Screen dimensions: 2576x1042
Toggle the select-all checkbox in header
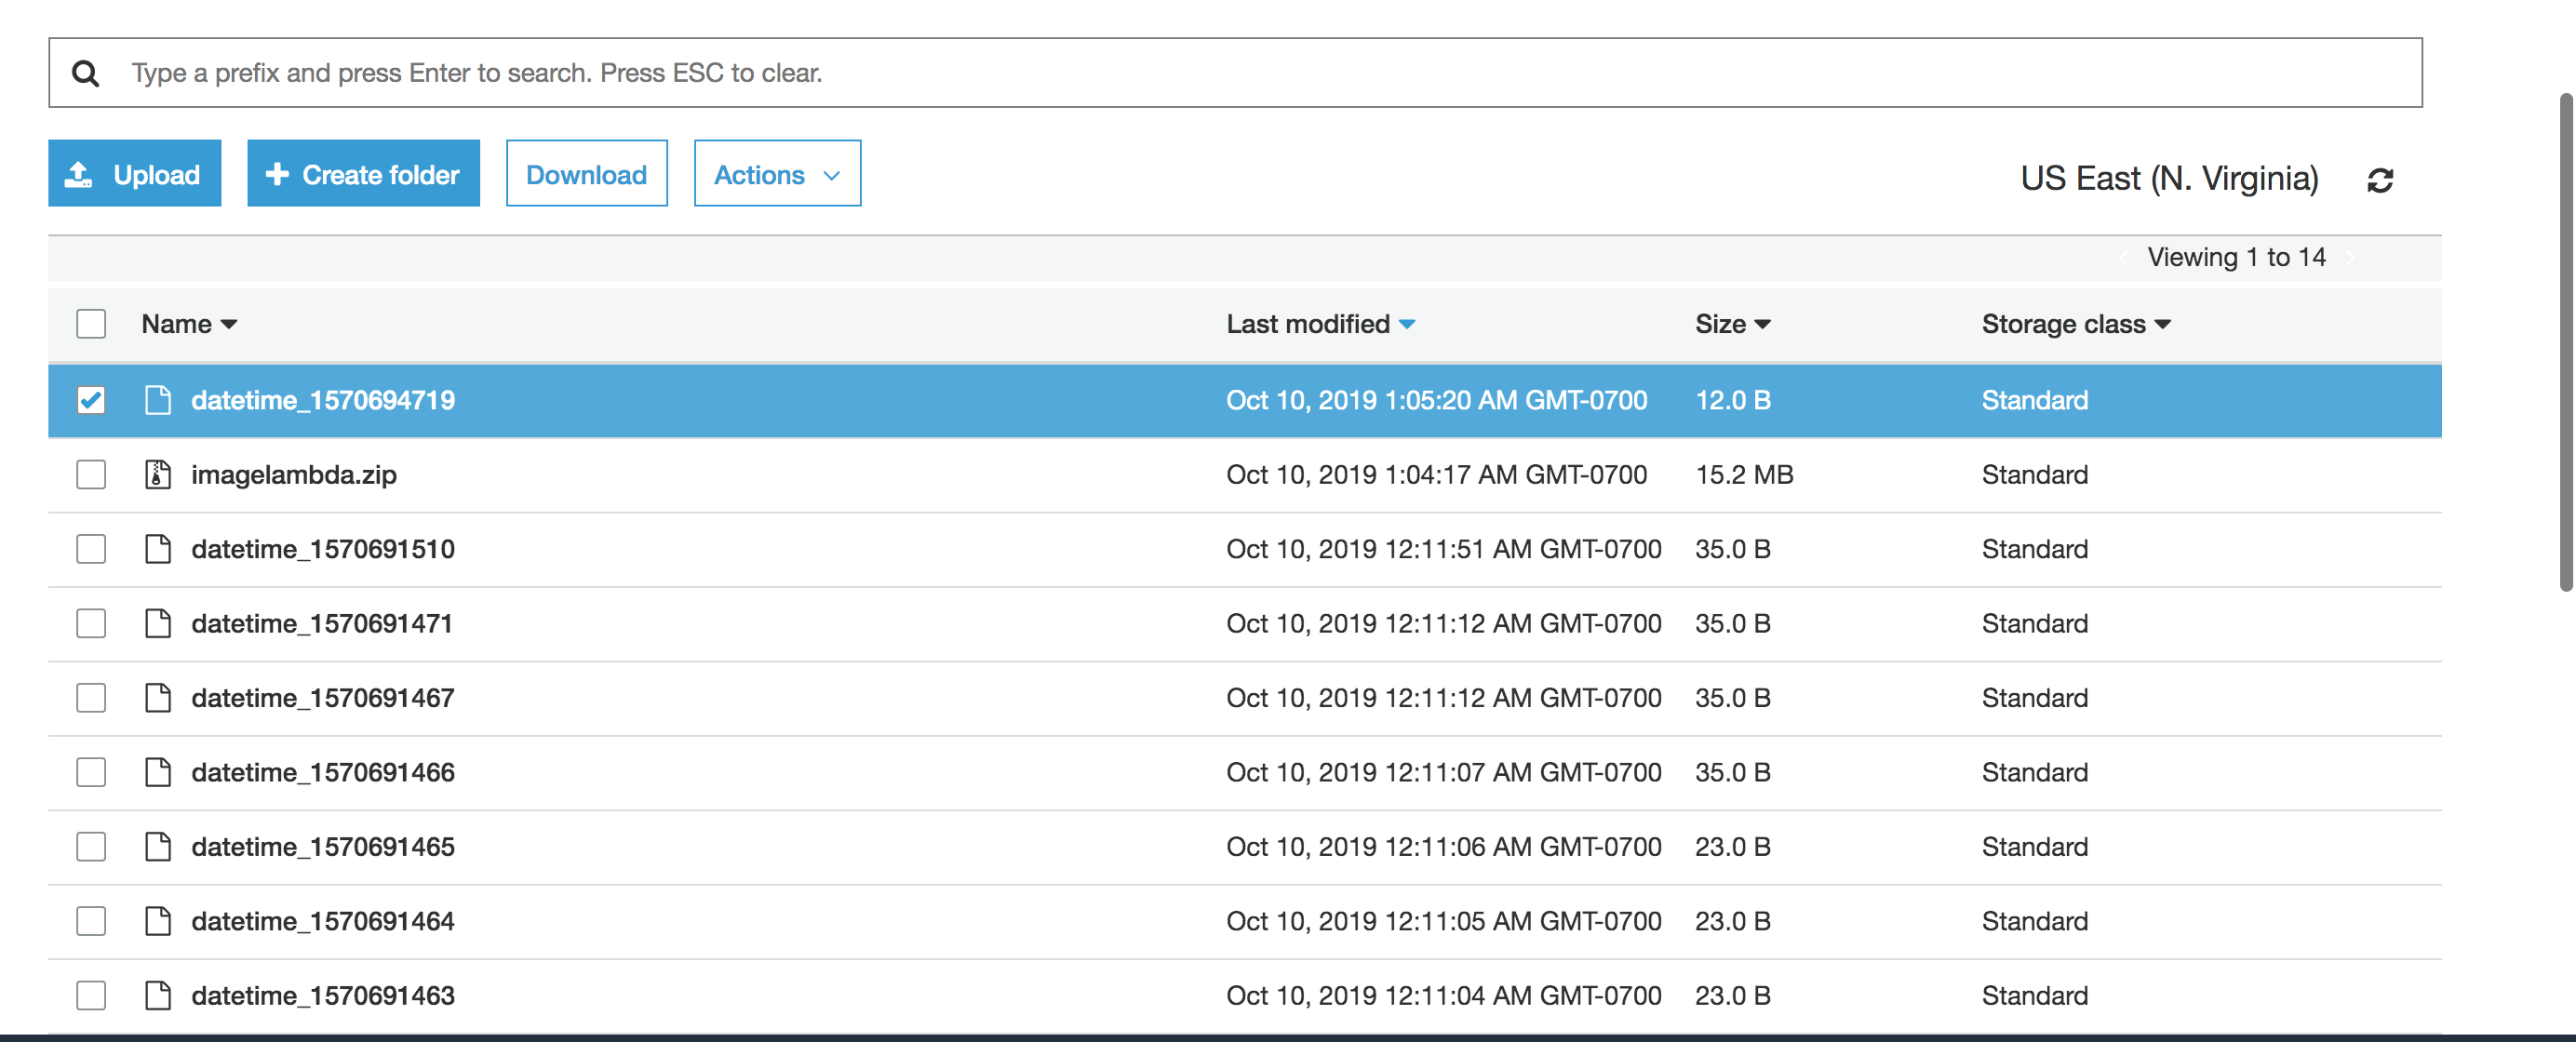[91, 324]
